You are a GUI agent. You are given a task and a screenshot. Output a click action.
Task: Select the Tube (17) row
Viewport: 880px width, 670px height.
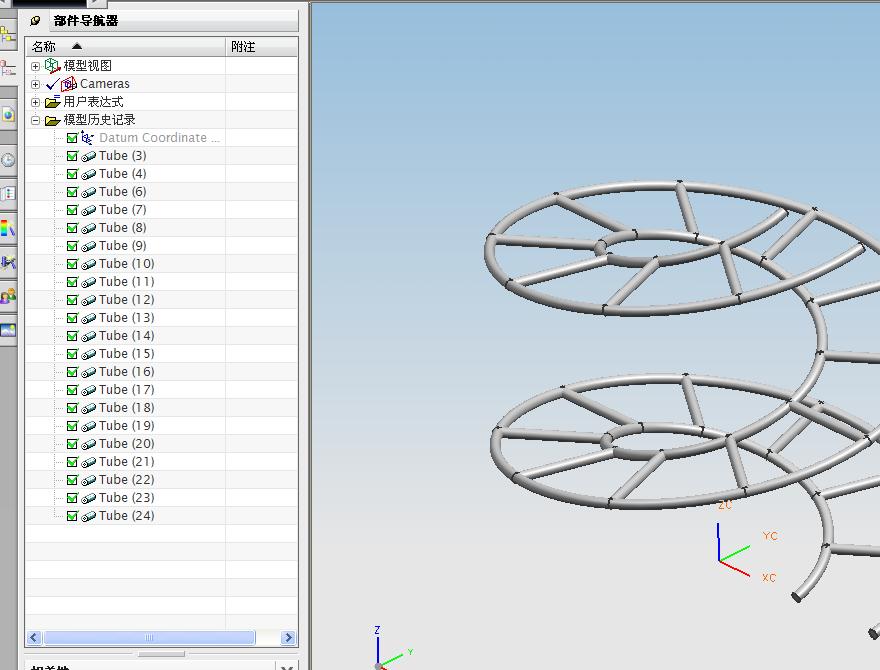(x=162, y=390)
